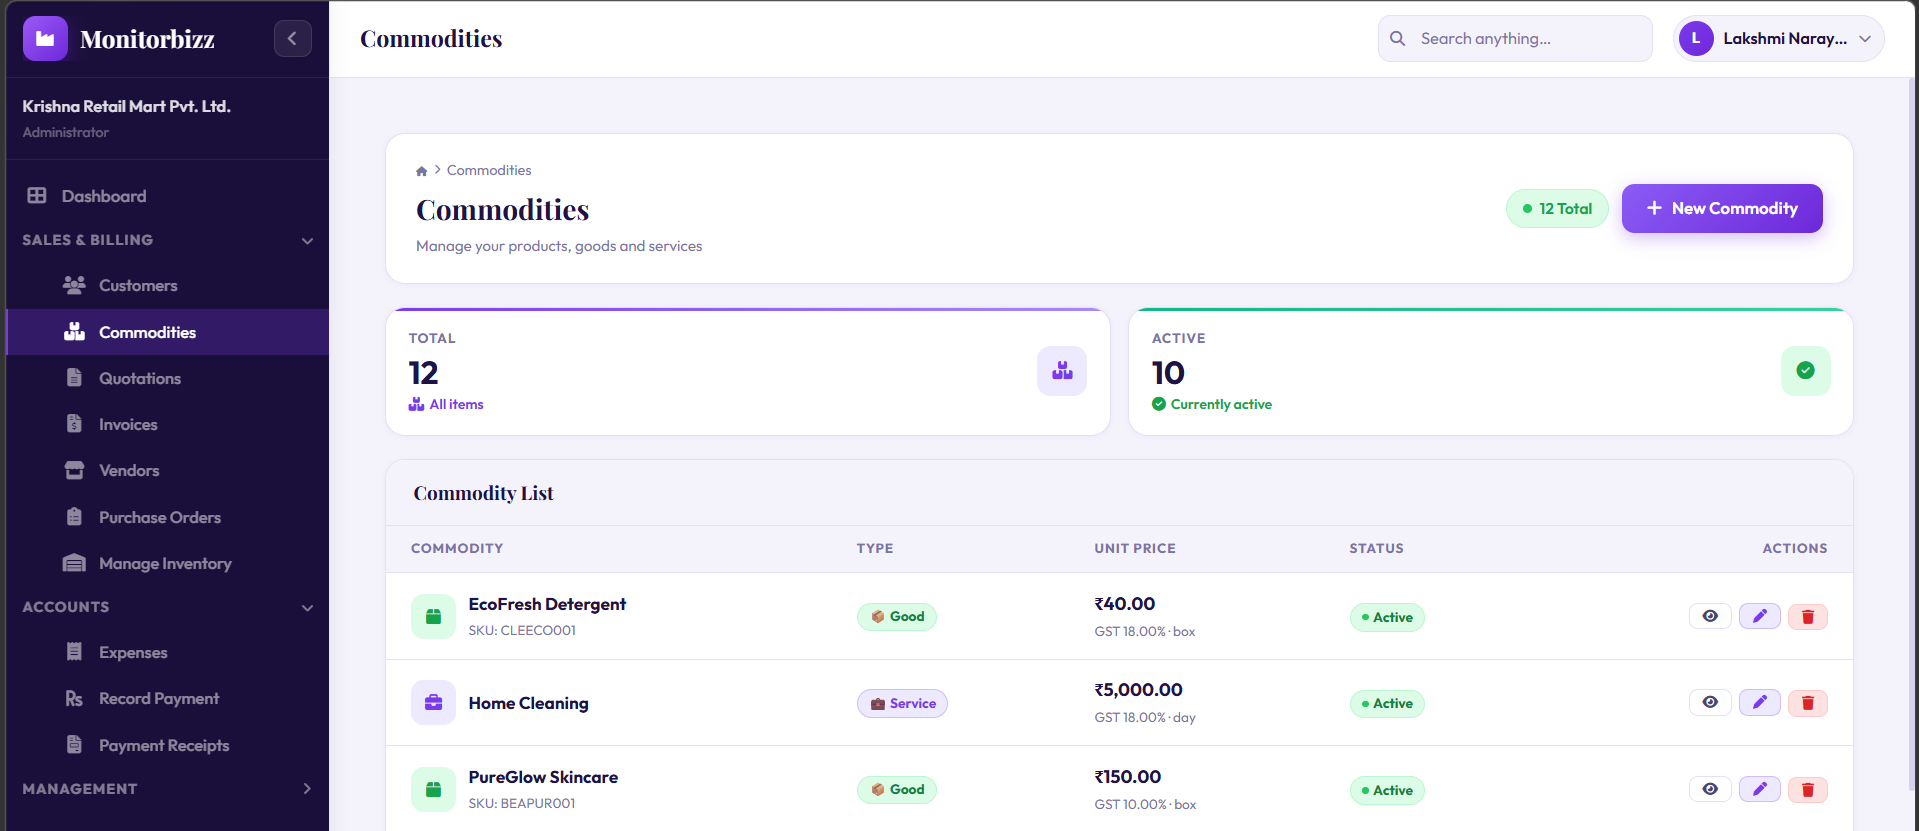Focus the Search anything input field
The width and height of the screenshot is (1919, 831).
pos(1528,39)
